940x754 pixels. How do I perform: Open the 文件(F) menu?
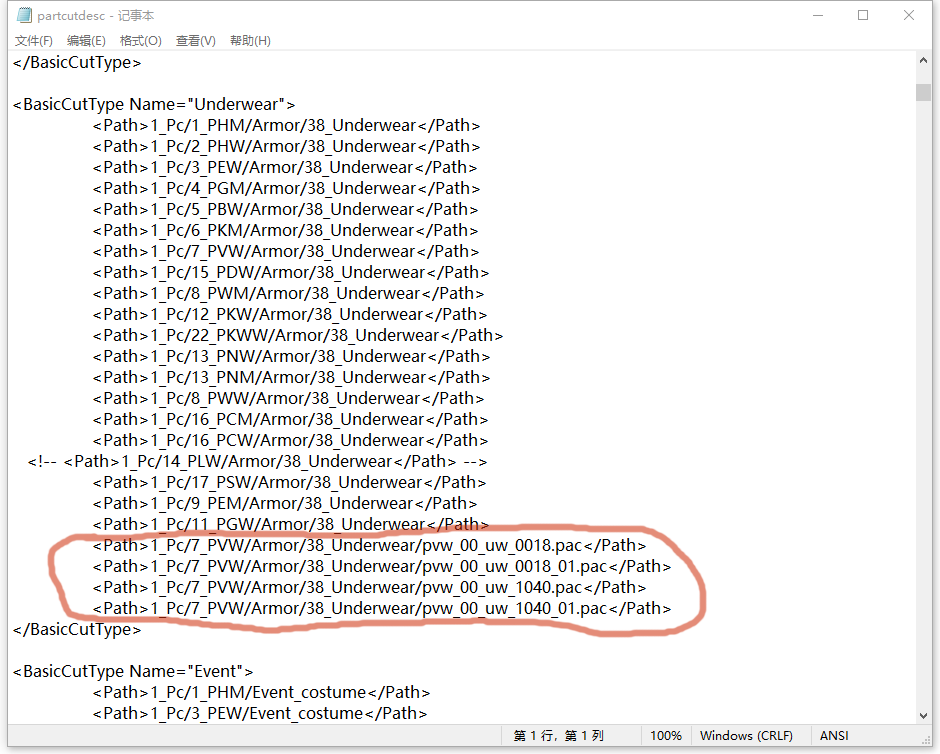34,41
